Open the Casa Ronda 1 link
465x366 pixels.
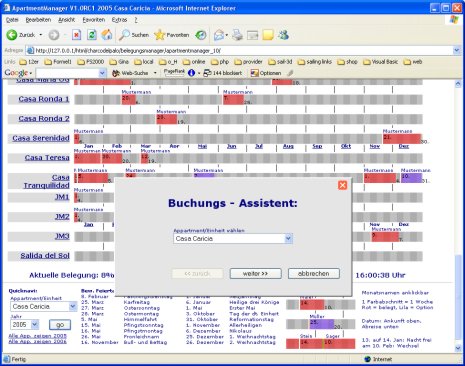click(x=44, y=99)
